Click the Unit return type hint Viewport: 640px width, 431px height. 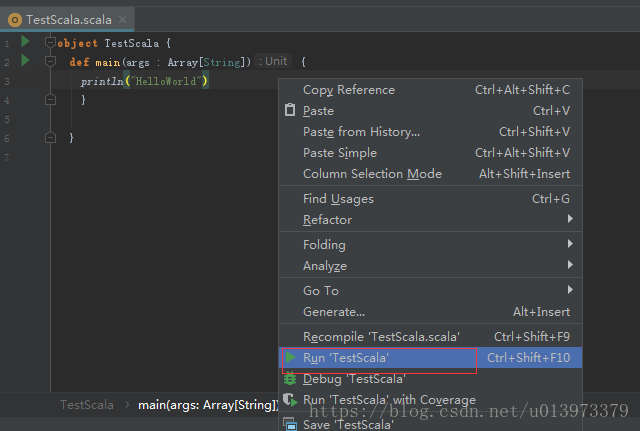[274, 62]
